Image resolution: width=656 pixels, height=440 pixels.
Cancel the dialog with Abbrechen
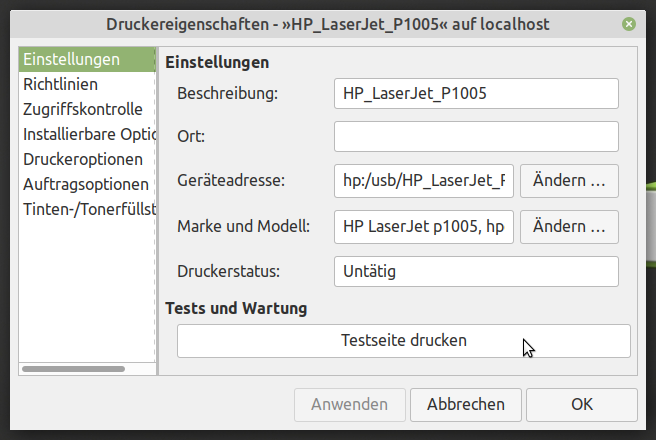click(466, 404)
